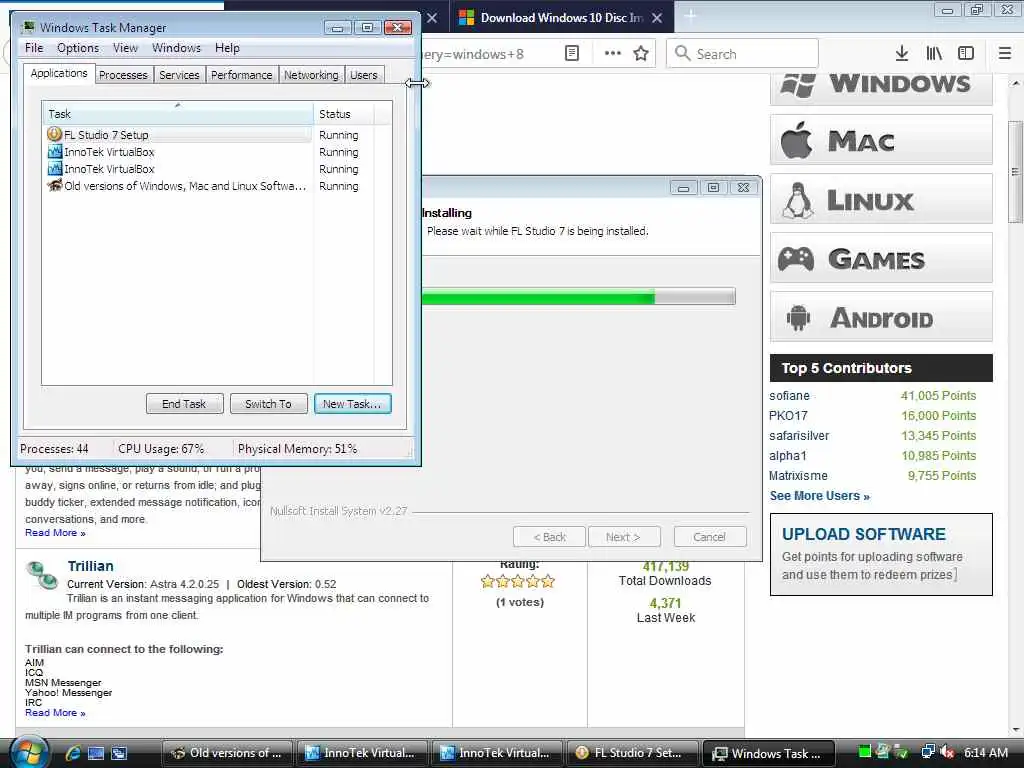Click sofiane contributor name

[x=789, y=395]
